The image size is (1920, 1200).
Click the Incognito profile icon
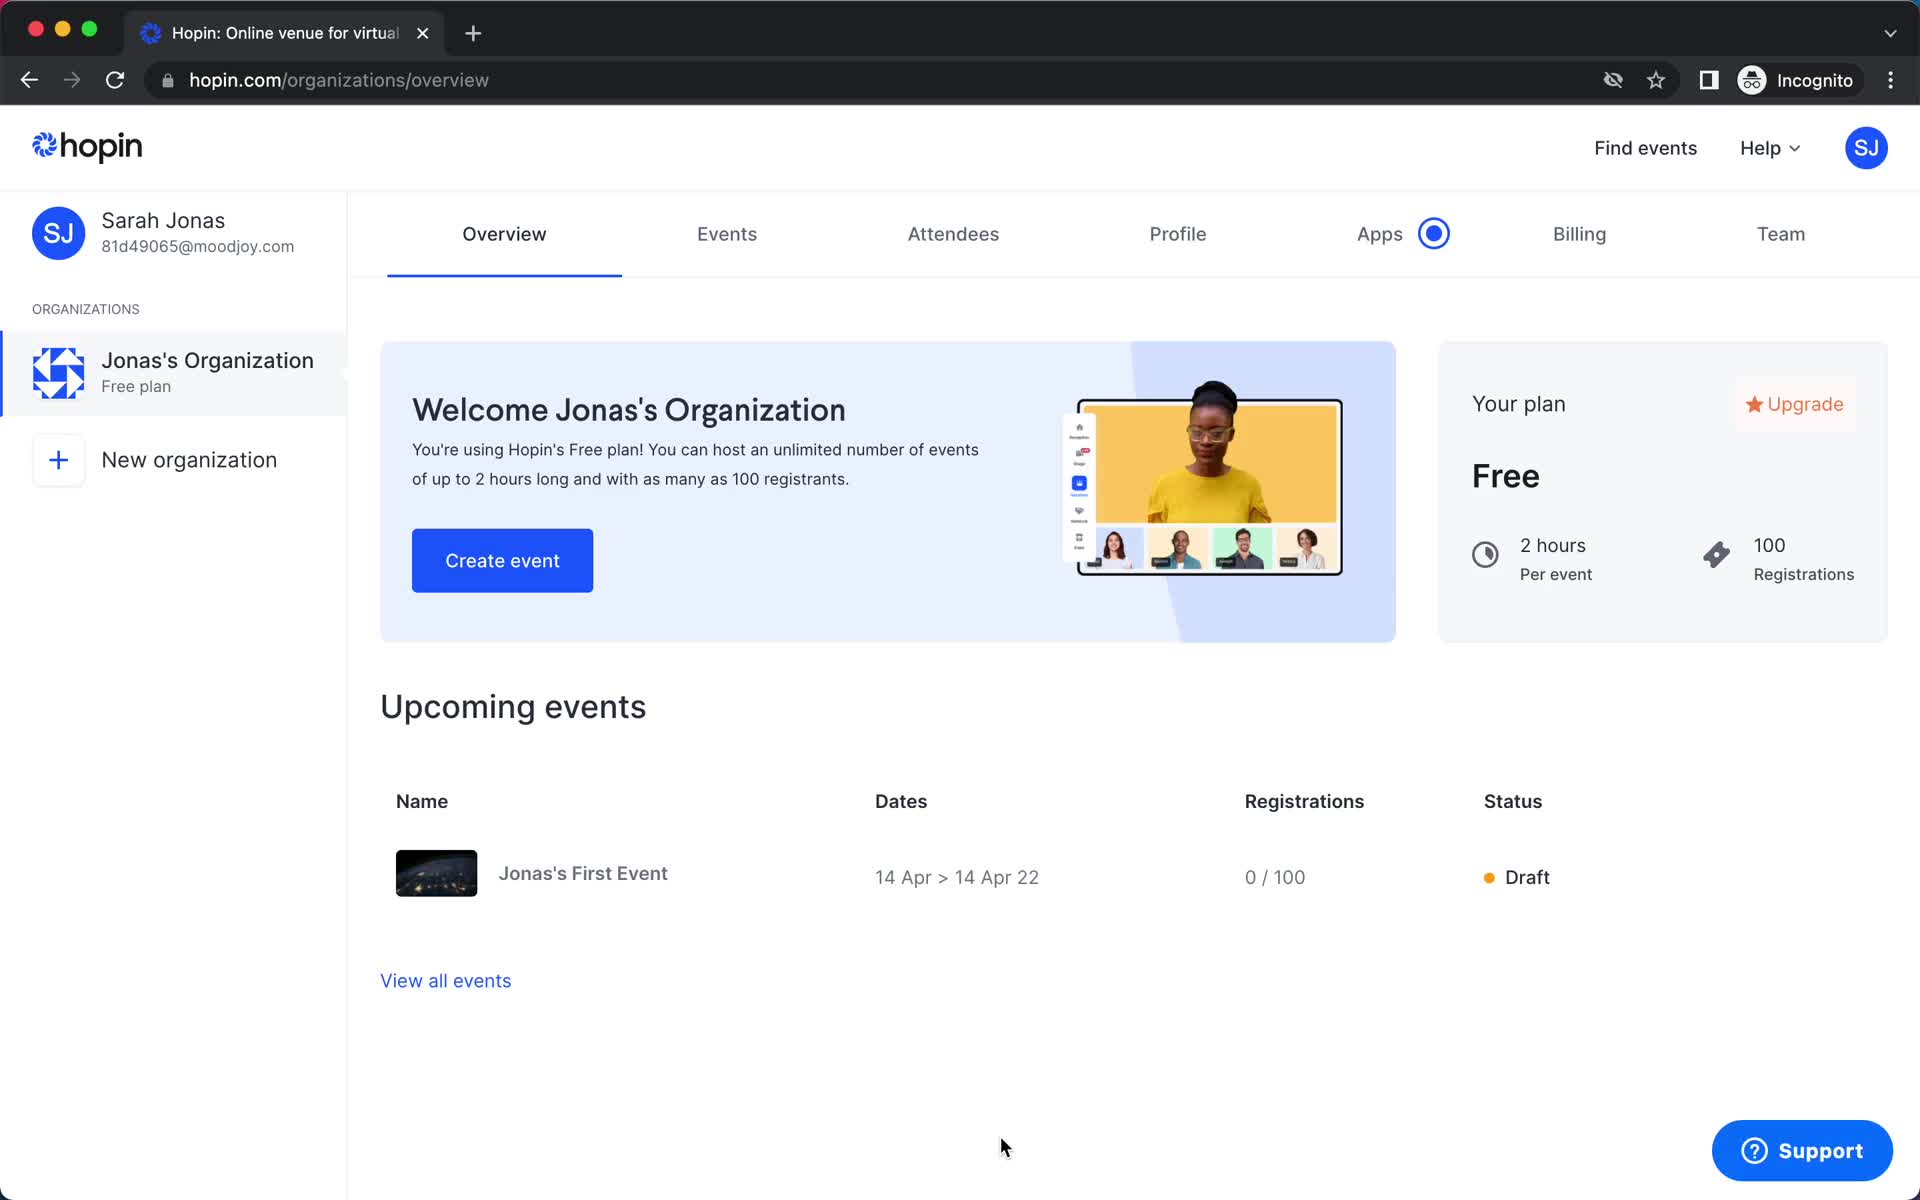click(x=1752, y=80)
